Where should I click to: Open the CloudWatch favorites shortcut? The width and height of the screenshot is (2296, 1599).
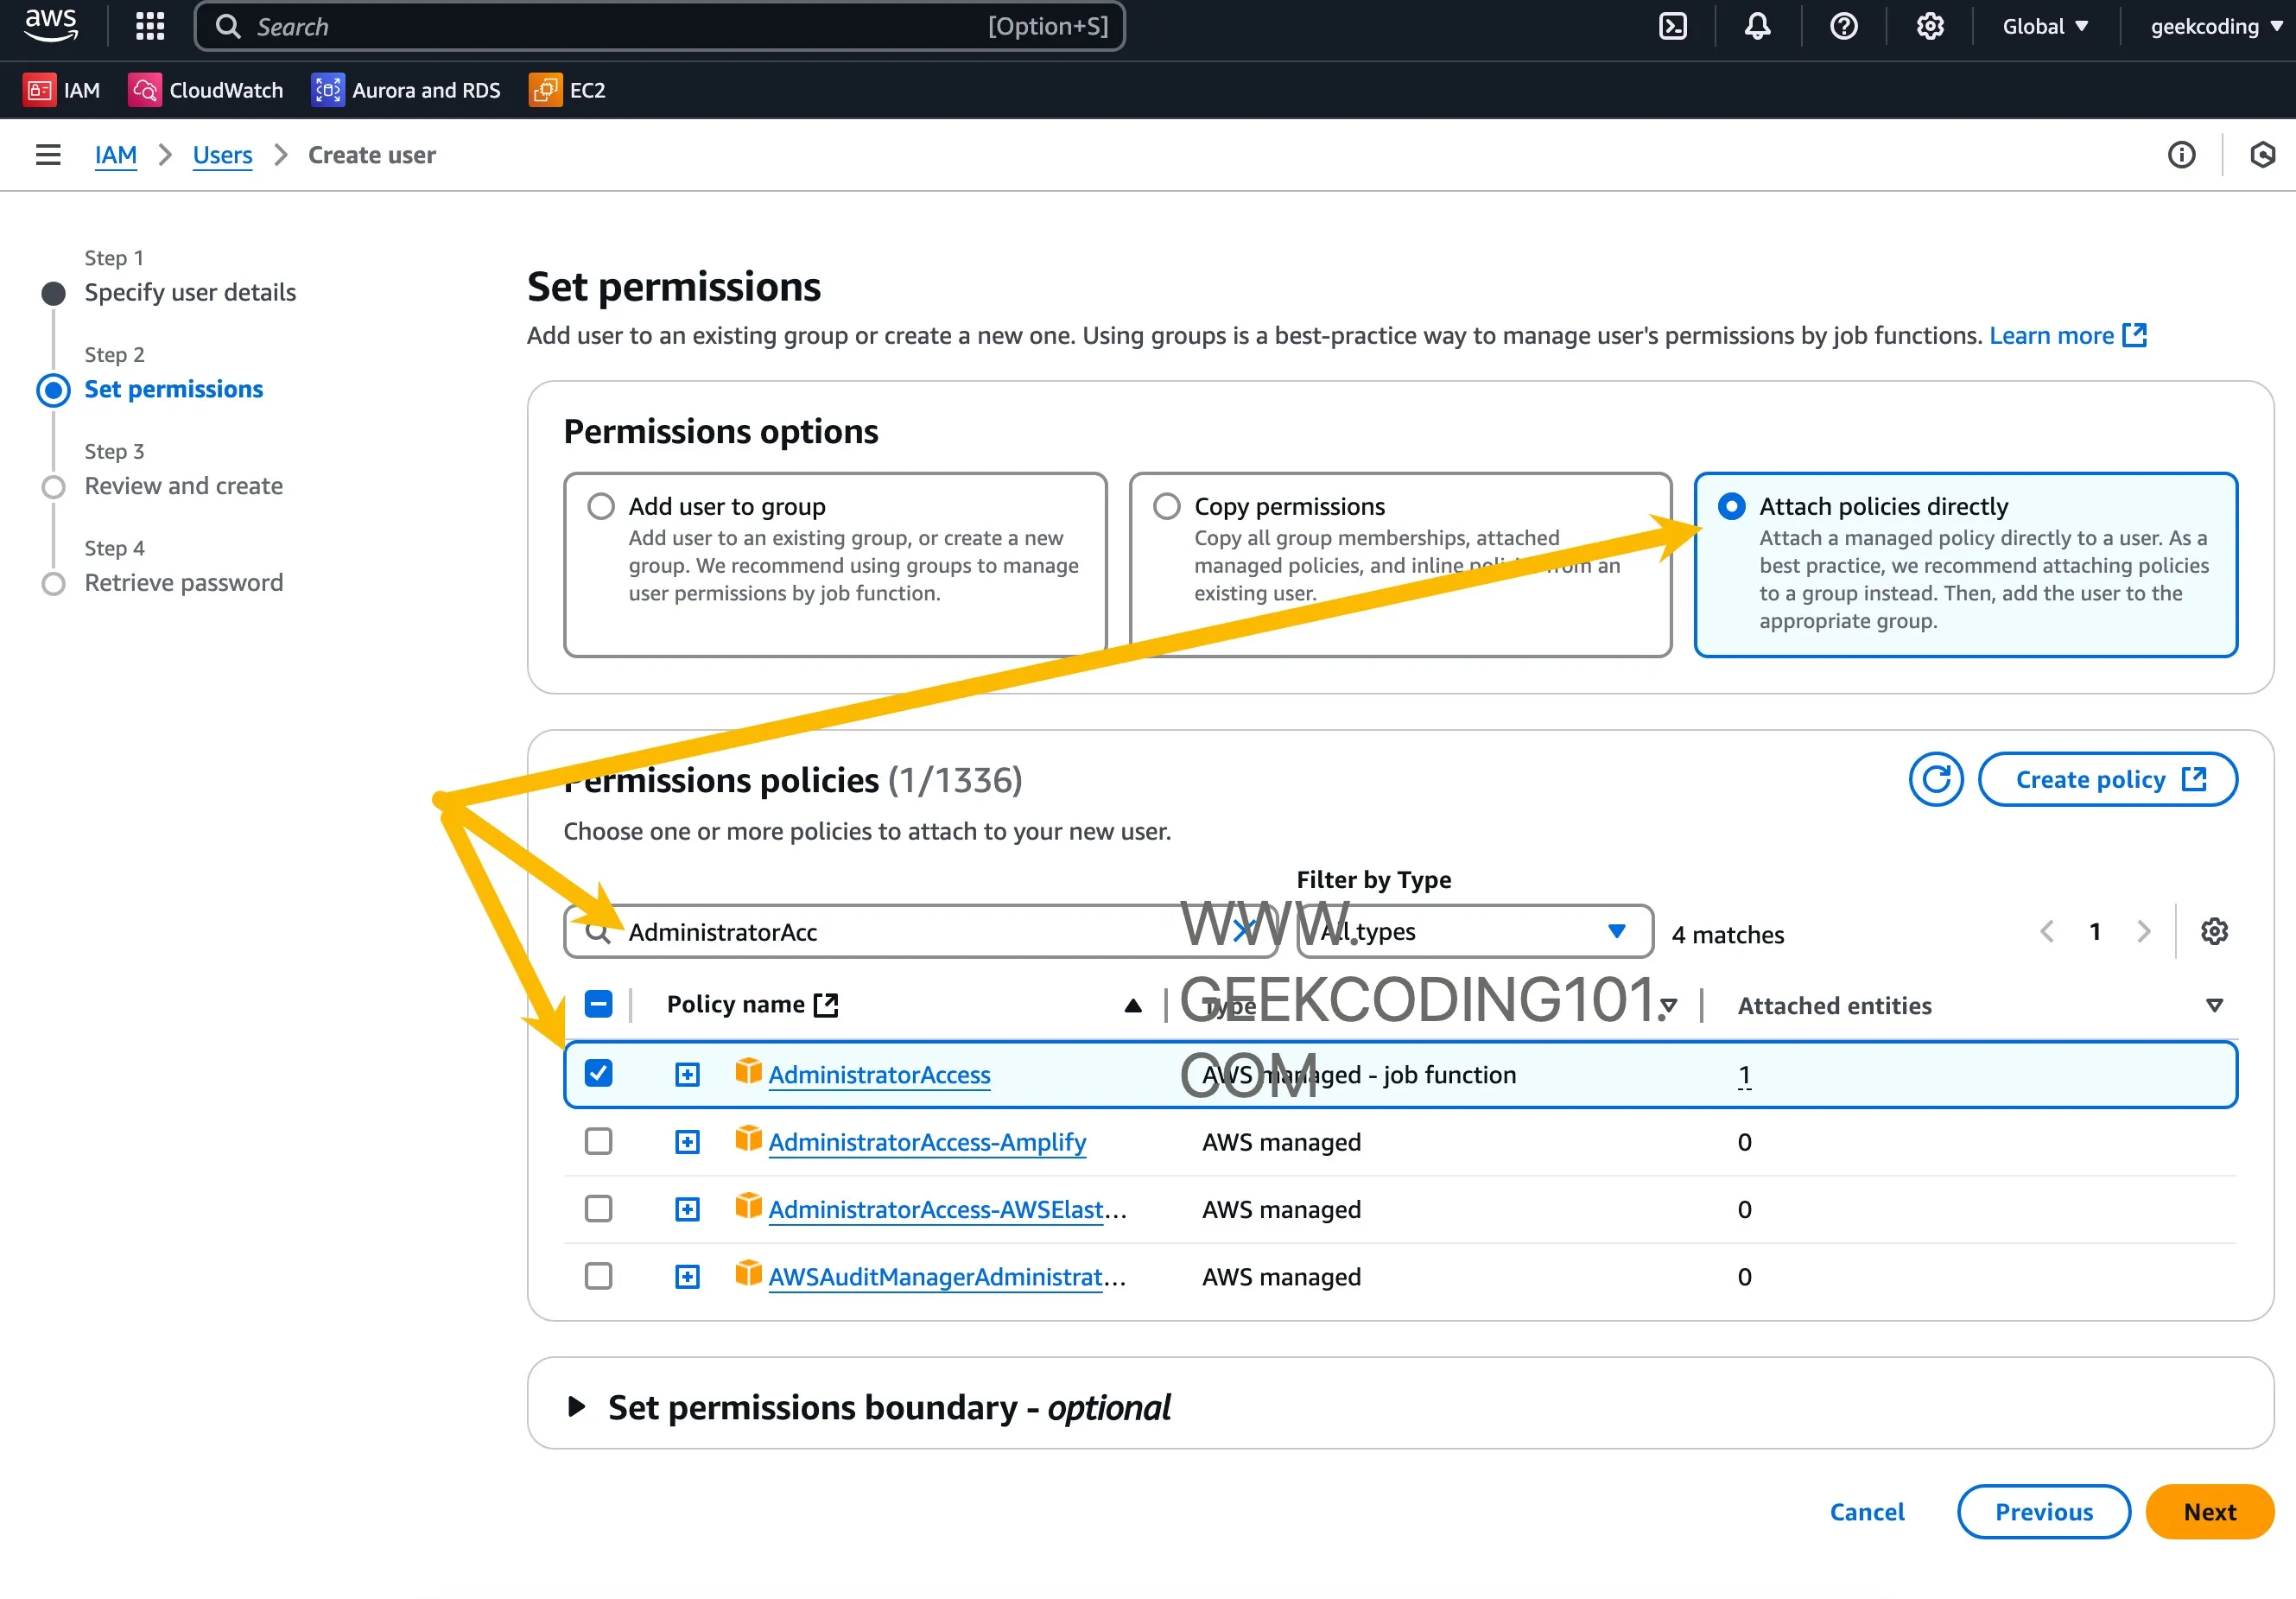[206, 89]
